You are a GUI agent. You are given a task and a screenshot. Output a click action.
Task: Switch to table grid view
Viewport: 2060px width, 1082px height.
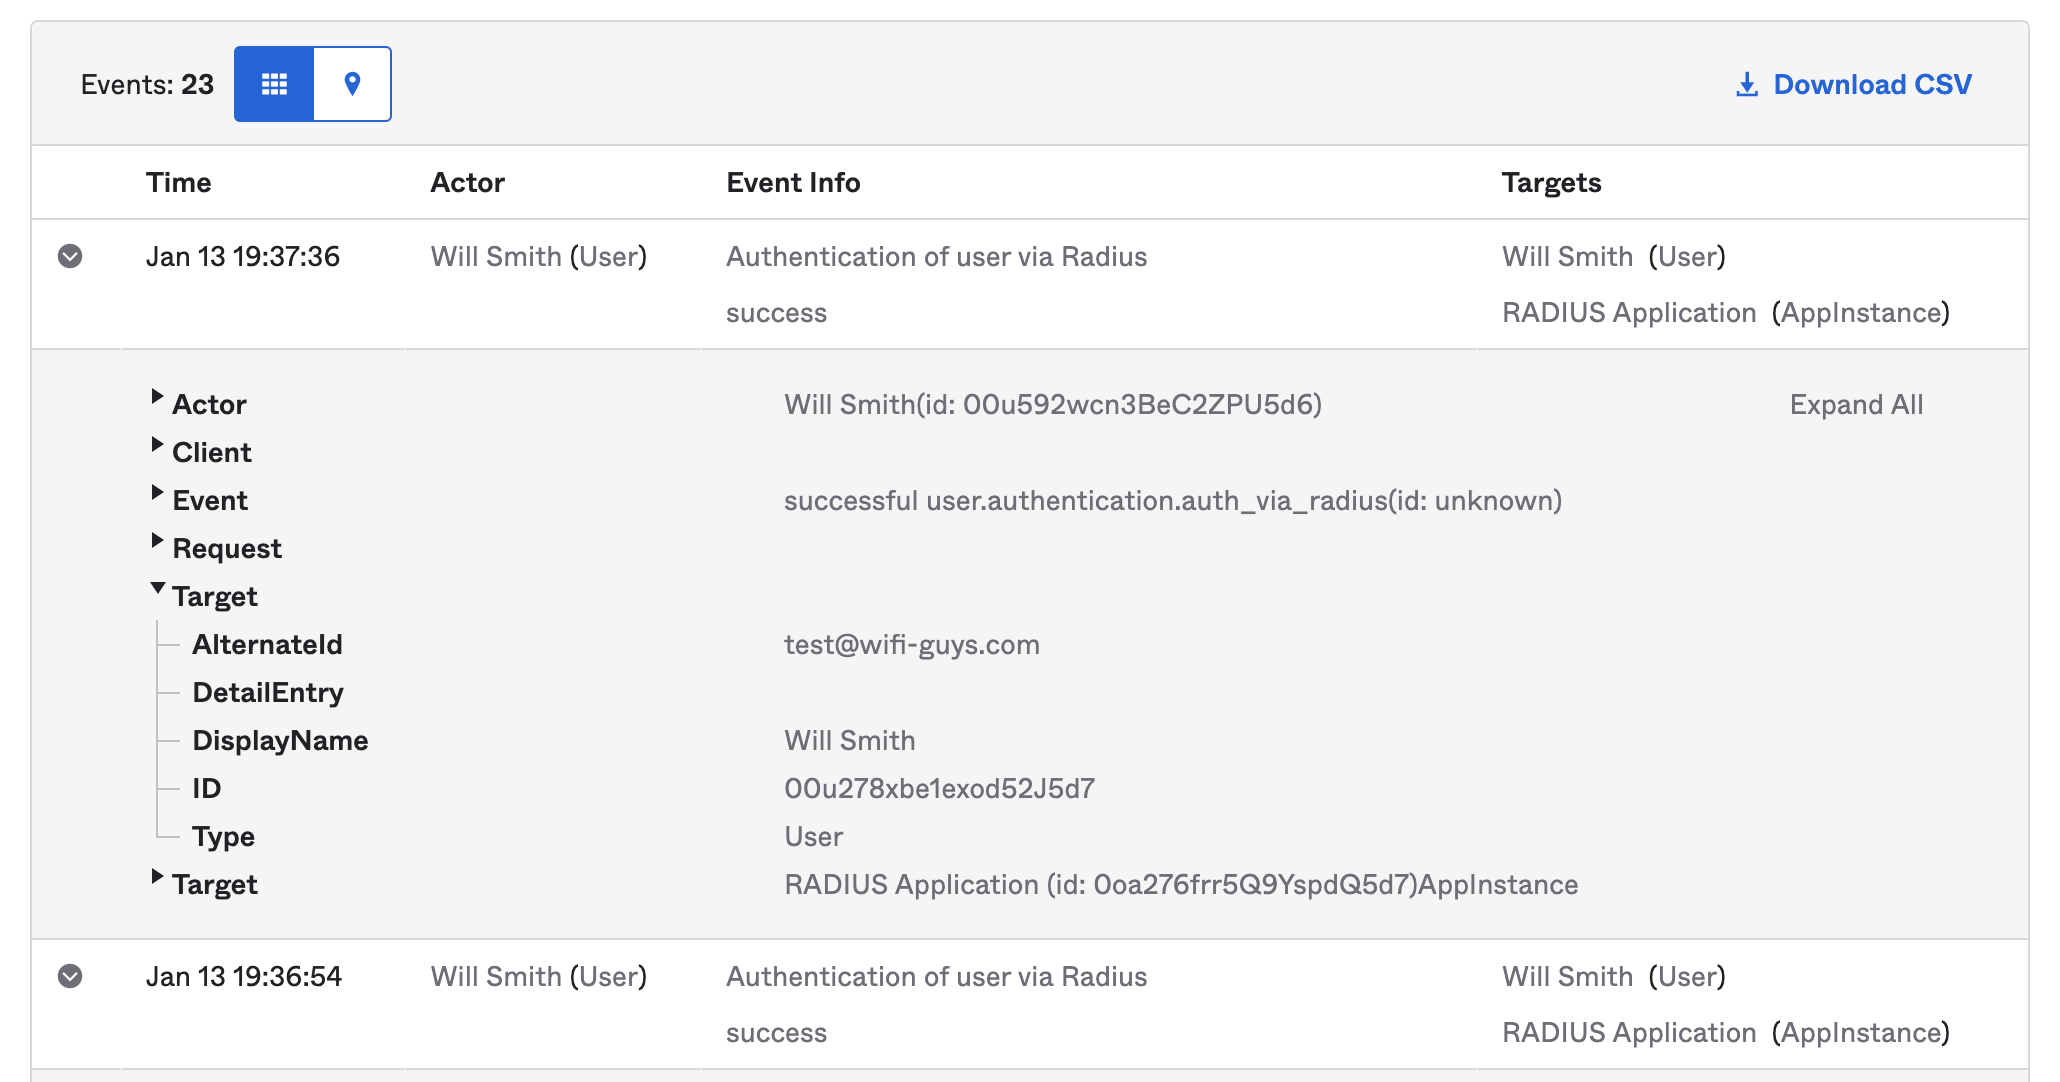pyautogui.click(x=273, y=84)
